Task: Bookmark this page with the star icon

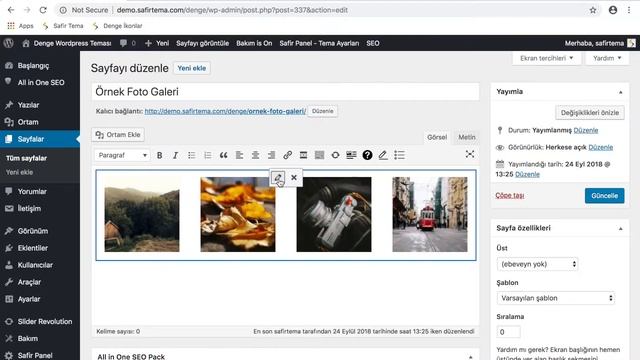Action: tap(593, 10)
